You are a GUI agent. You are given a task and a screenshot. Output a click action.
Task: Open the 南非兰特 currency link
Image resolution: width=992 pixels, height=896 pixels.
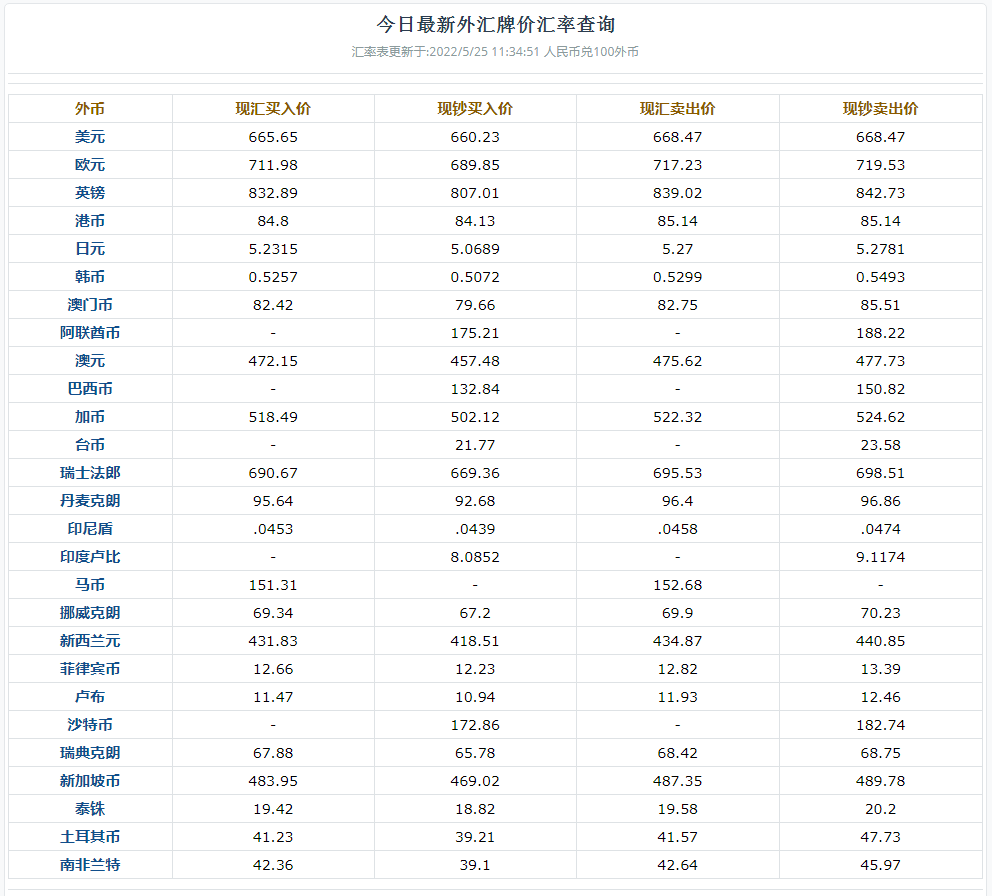pos(90,864)
